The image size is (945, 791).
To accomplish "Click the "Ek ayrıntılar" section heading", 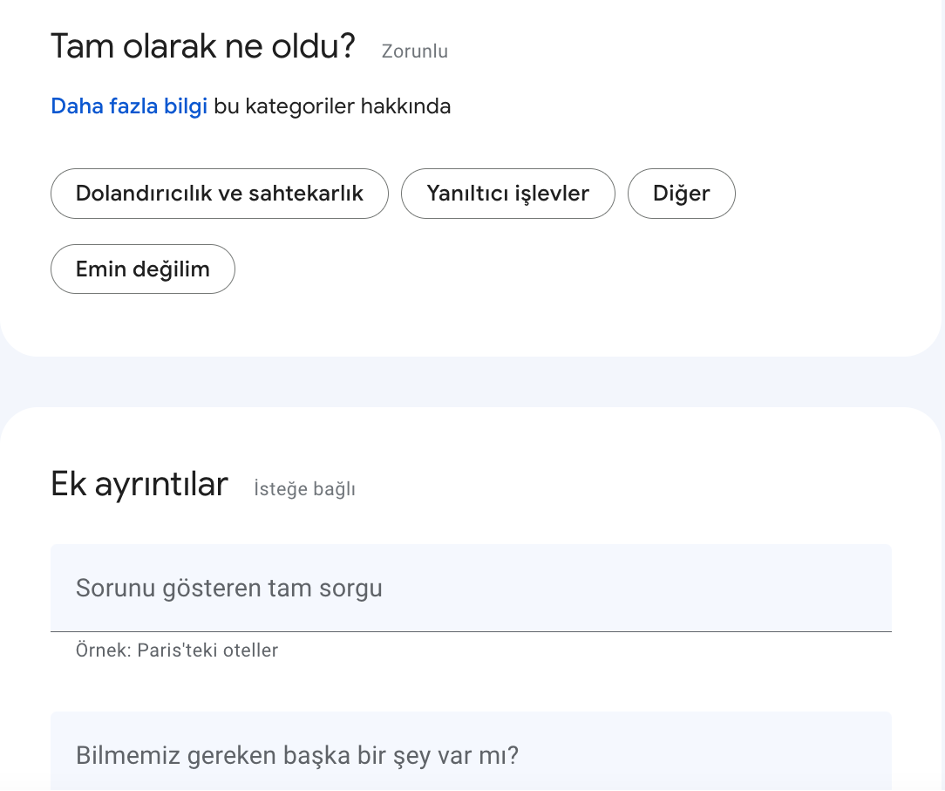I will point(138,484).
